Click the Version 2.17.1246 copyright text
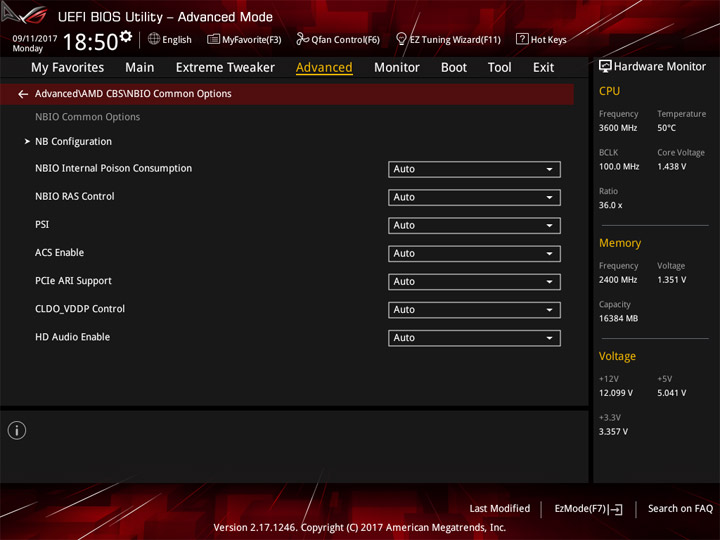Screen dimensions: 720x540 pos(360,527)
